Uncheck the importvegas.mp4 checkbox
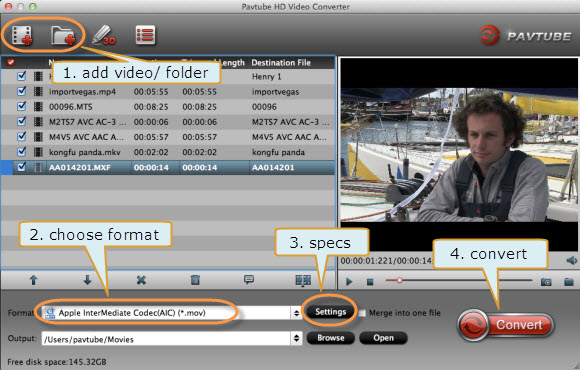The height and width of the screenshot is (370, 580). (21, 91)
